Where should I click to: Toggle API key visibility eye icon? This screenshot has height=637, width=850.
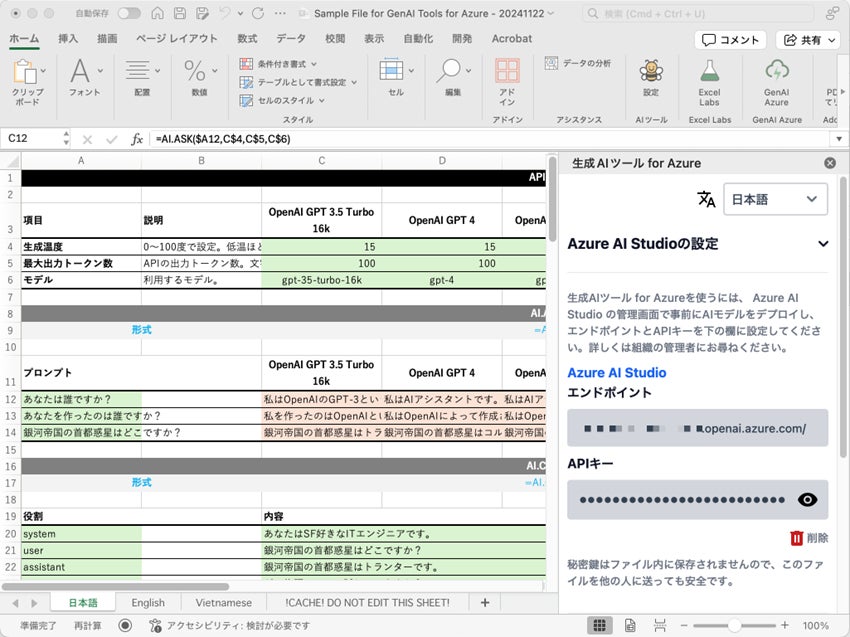(x=807, y=500)
